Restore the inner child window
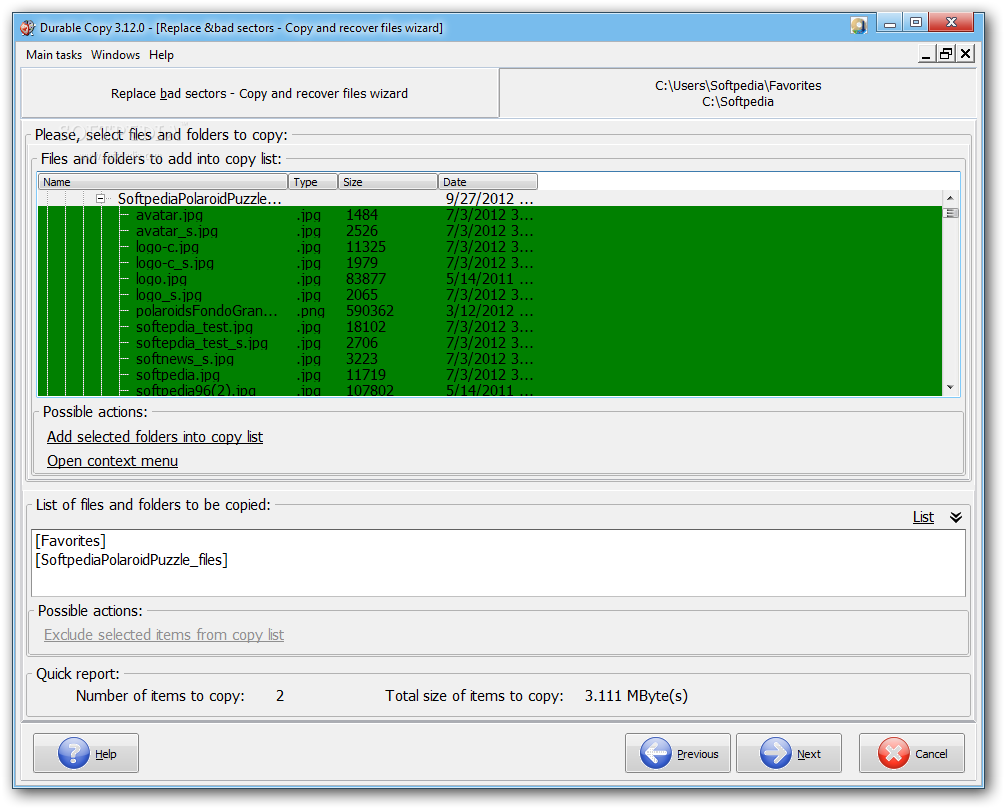The width and height of the screenshot is (1005, 809). (x=945, y=54)
